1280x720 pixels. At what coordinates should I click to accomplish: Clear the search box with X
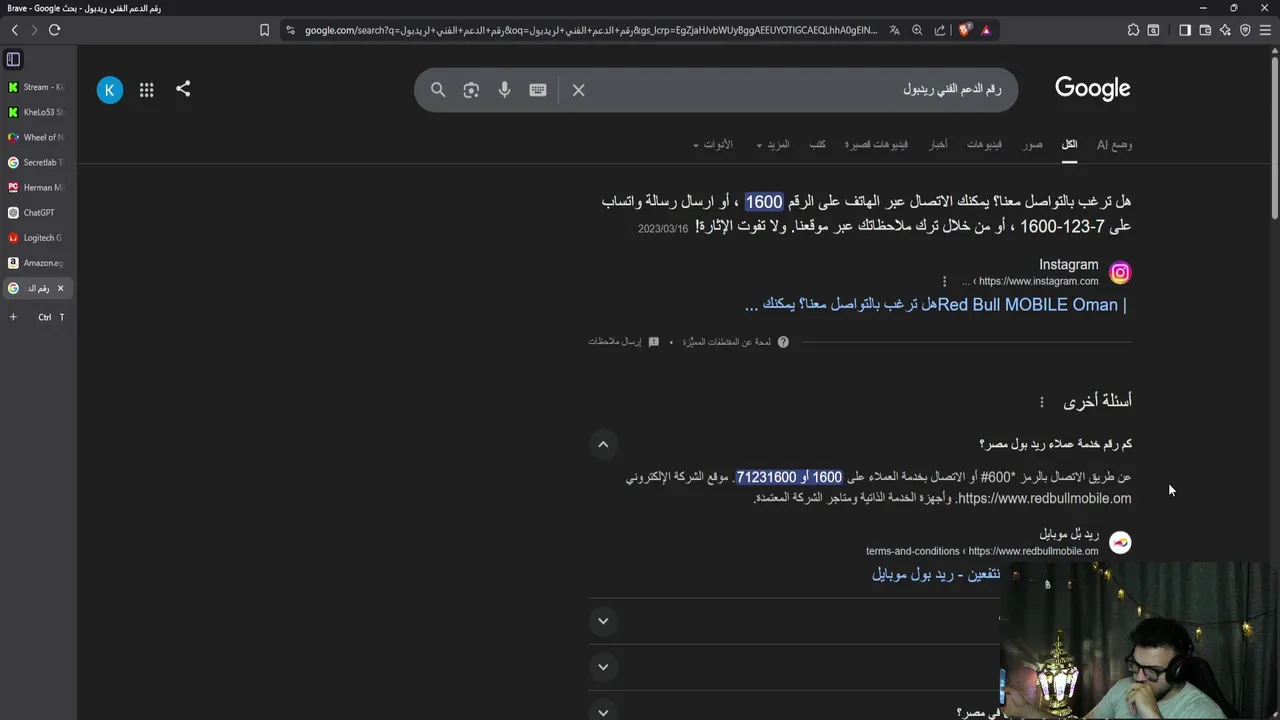[x=578, y=90]
